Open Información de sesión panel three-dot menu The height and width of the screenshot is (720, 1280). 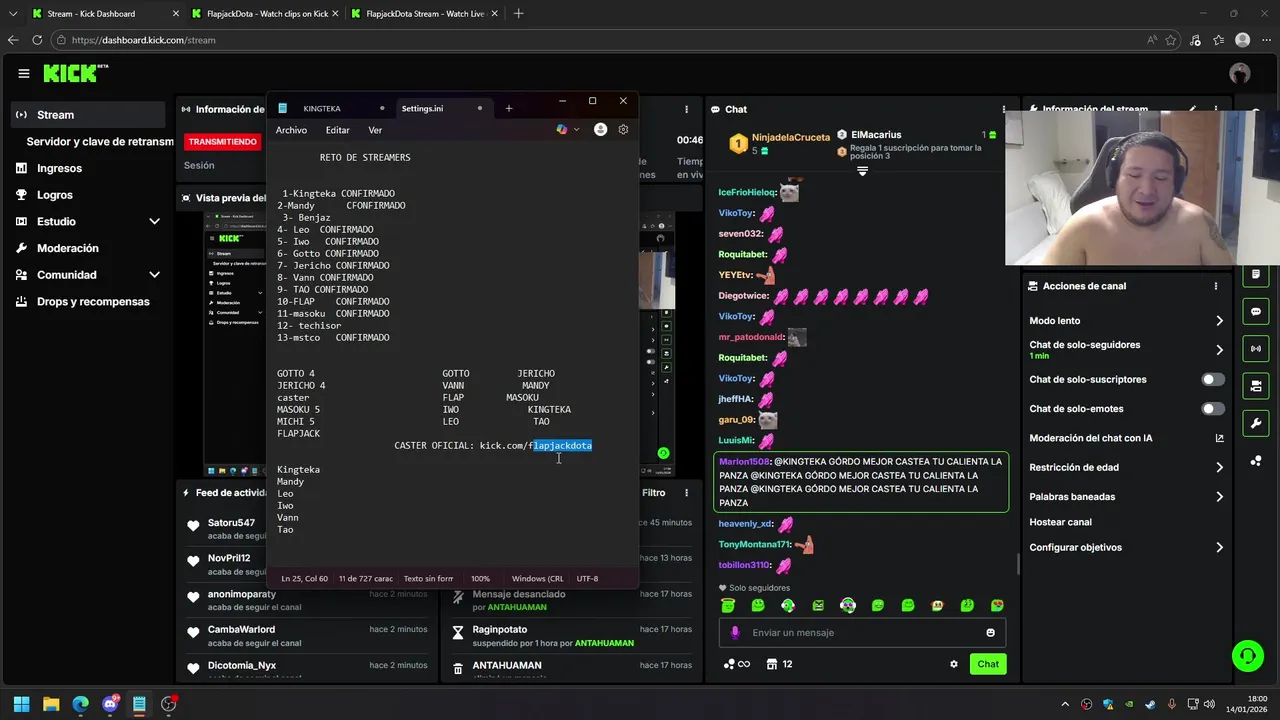pos(686,109)
